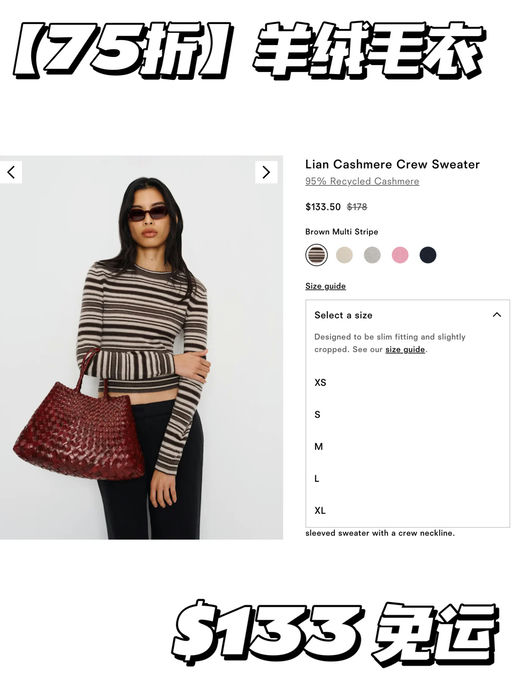Choose the navy color swatch
Screen dimensions: 512x682
click(x=428, y=255)
